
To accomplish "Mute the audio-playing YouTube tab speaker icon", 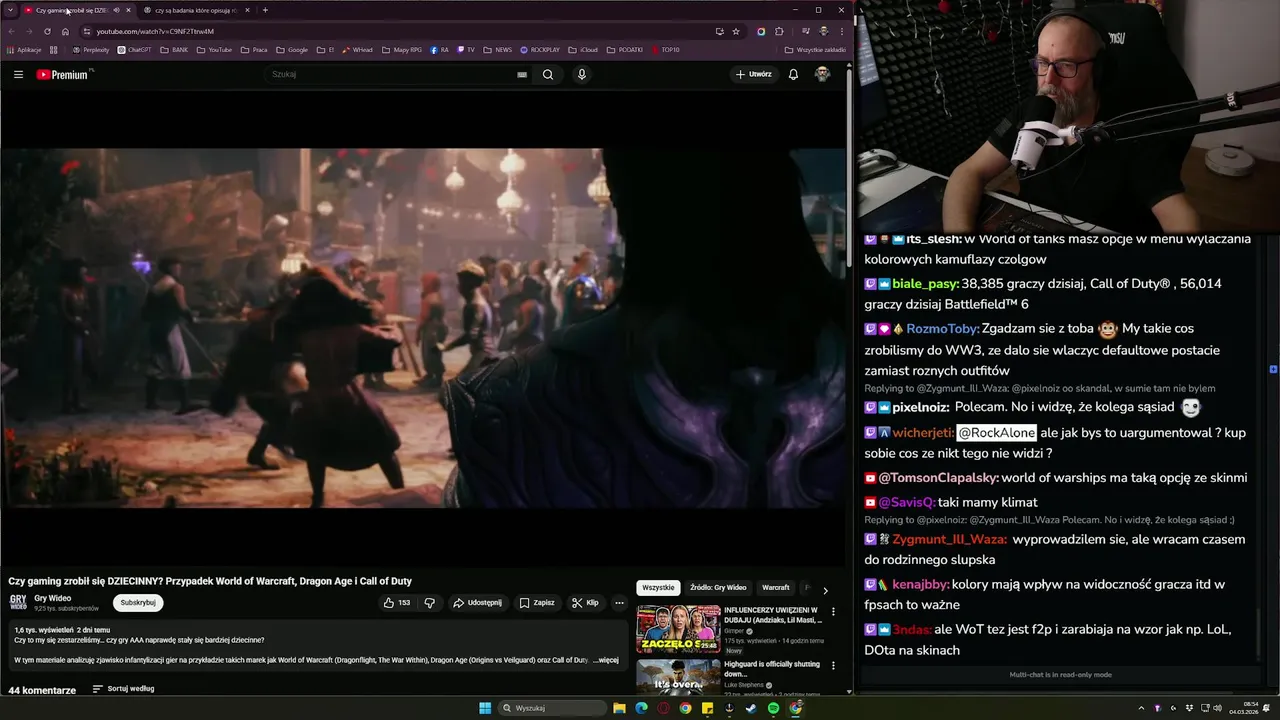I will pos(116,10).
